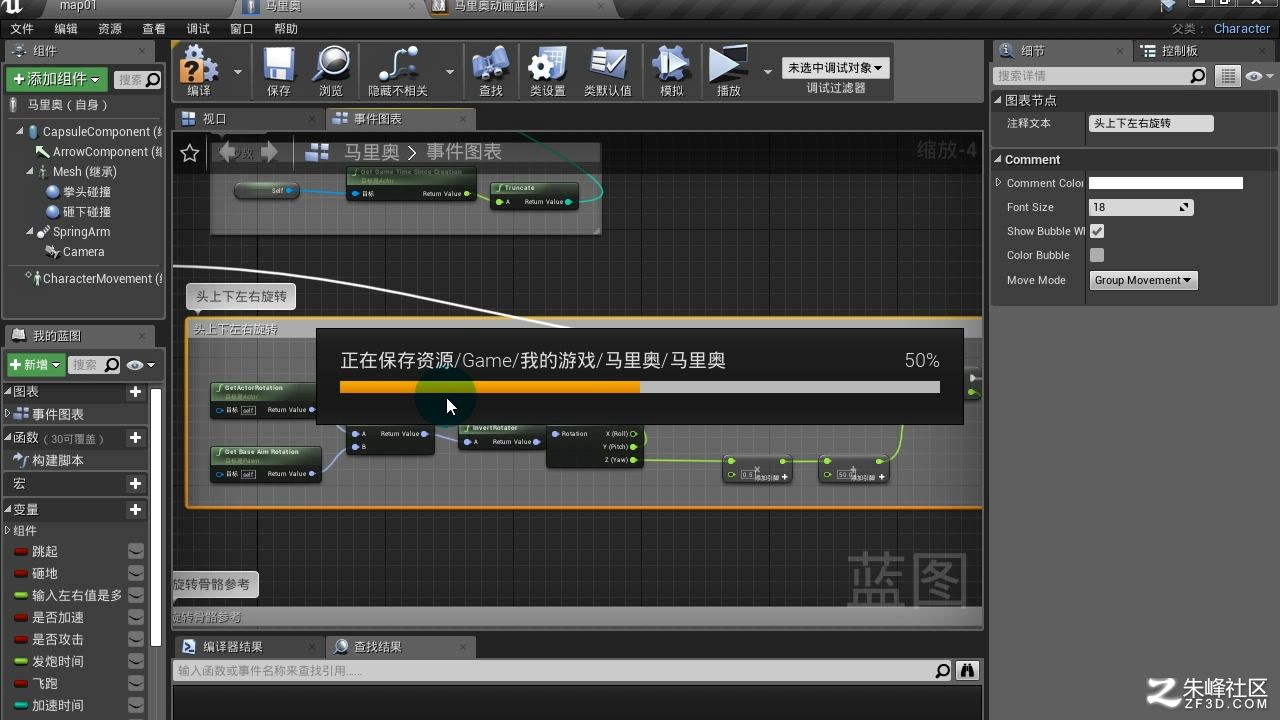Open the dropdown arrow next to 隐藏不相关
The height and width of the screenshot is (720, 1280).
coord(449,72)
